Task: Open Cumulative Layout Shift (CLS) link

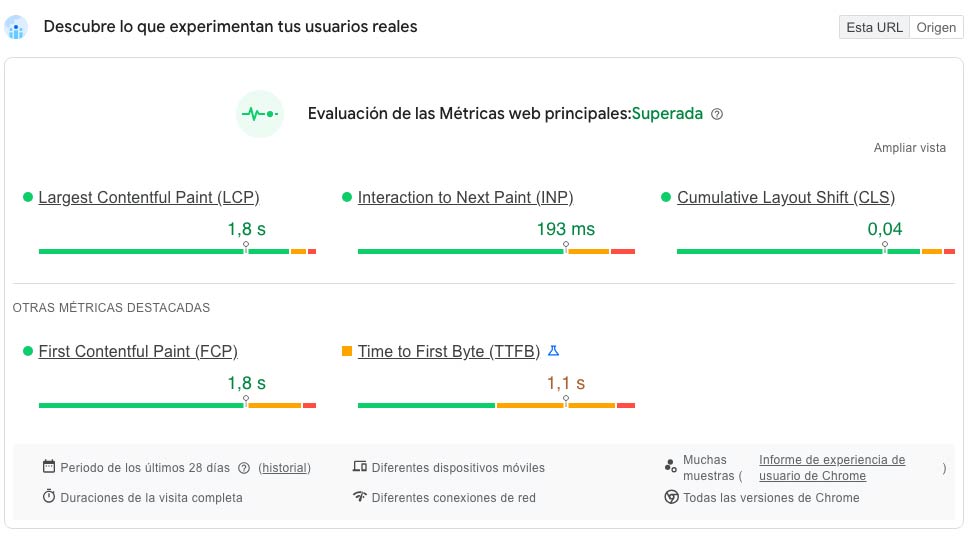Action: pyautogui.click(x=786, y=198)
